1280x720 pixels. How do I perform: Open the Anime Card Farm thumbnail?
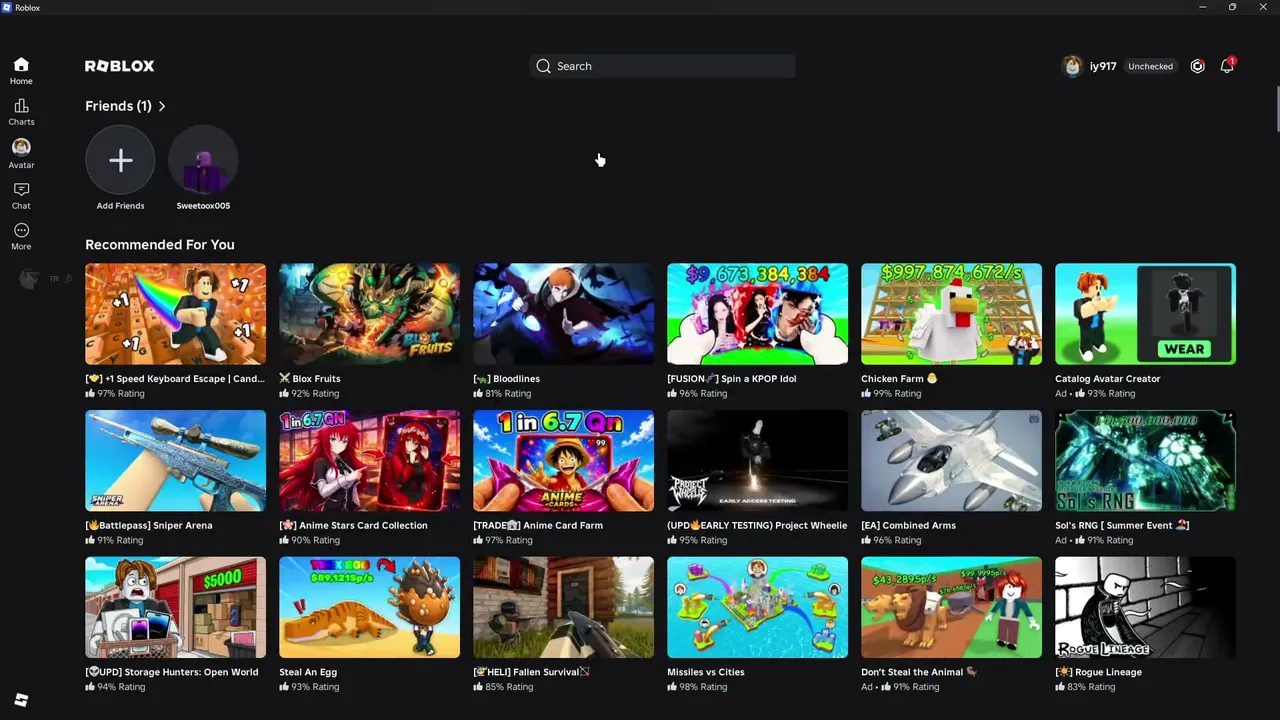click(563, 461)
